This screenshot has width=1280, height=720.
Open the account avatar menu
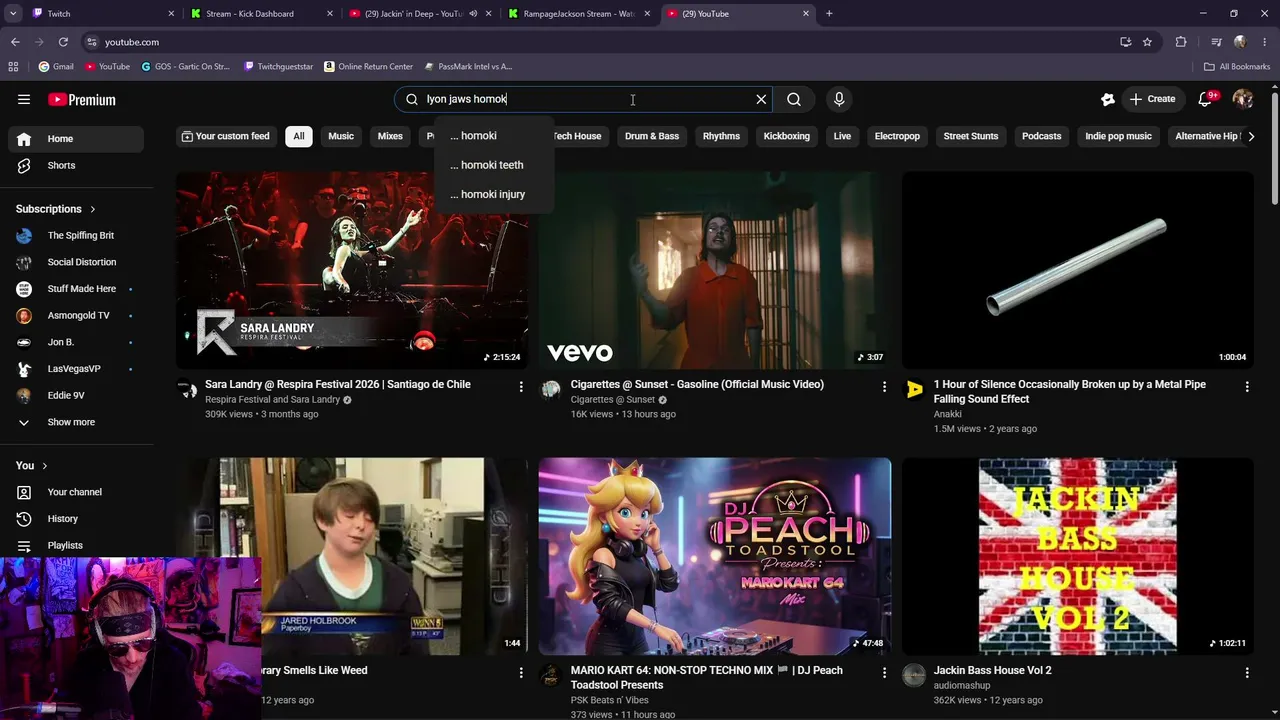1243,99
